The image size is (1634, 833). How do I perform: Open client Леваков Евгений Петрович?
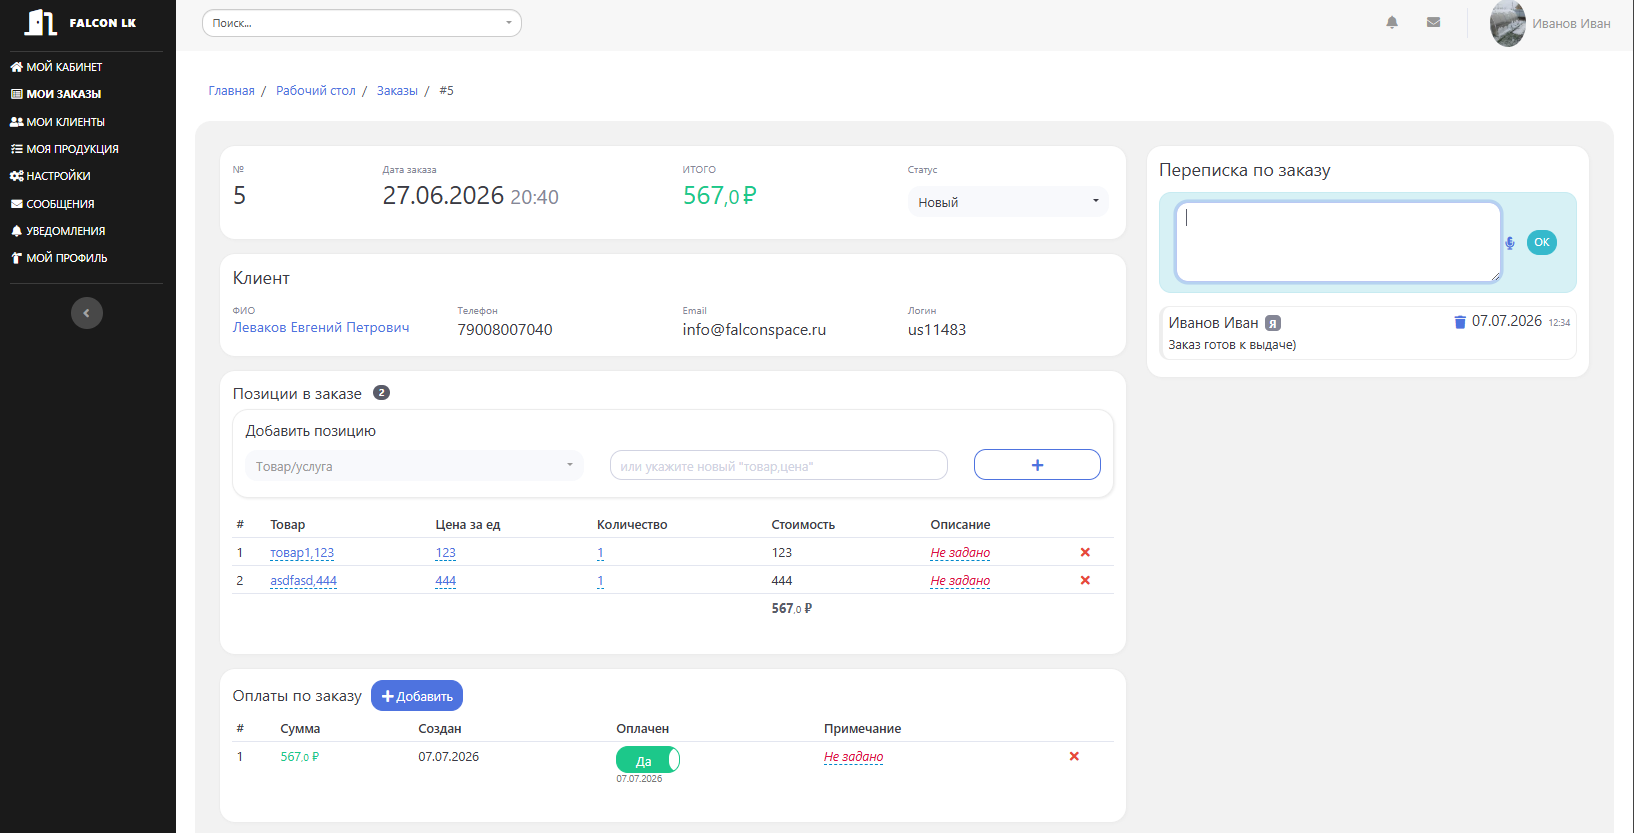pyautogui.click(x=321, y=327)
